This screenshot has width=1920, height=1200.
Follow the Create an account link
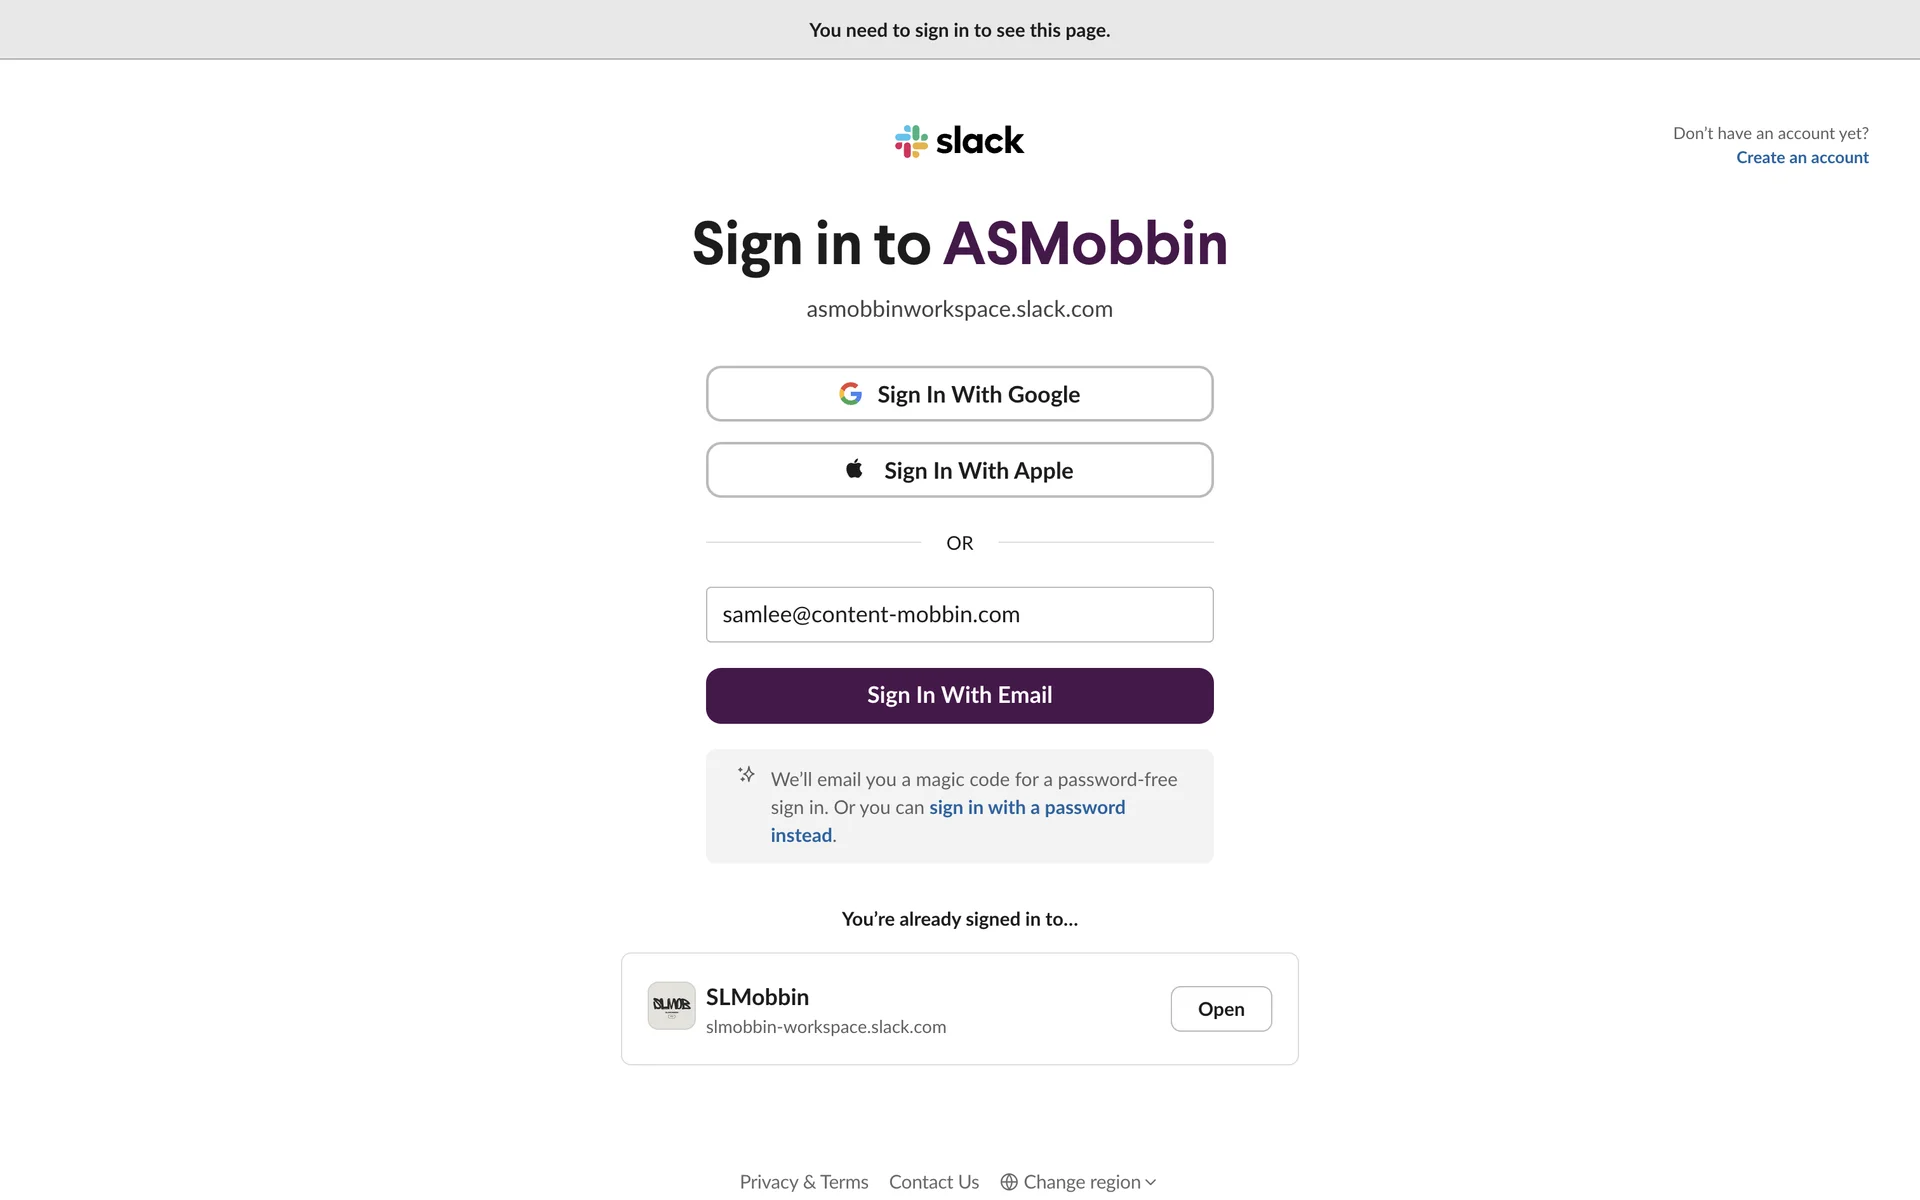click(1801, 157)
